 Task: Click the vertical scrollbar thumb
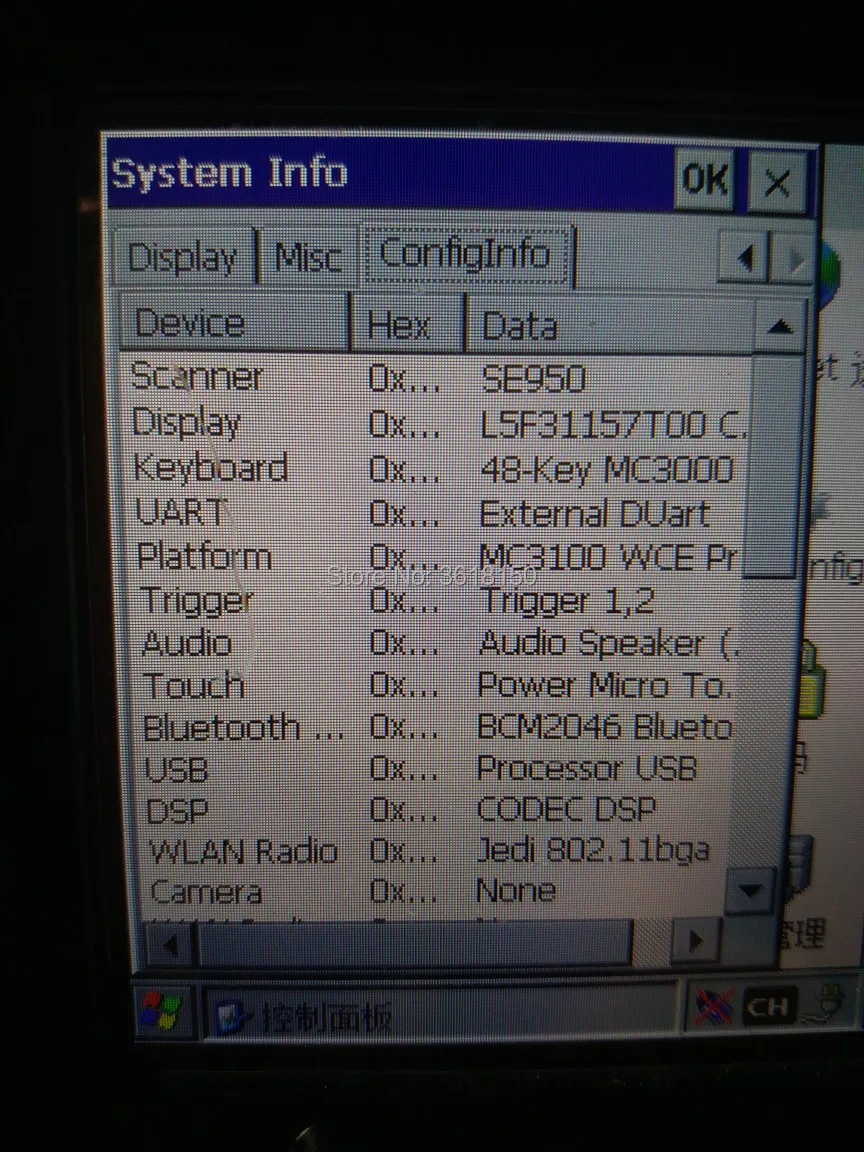click(x=771, y=466)
